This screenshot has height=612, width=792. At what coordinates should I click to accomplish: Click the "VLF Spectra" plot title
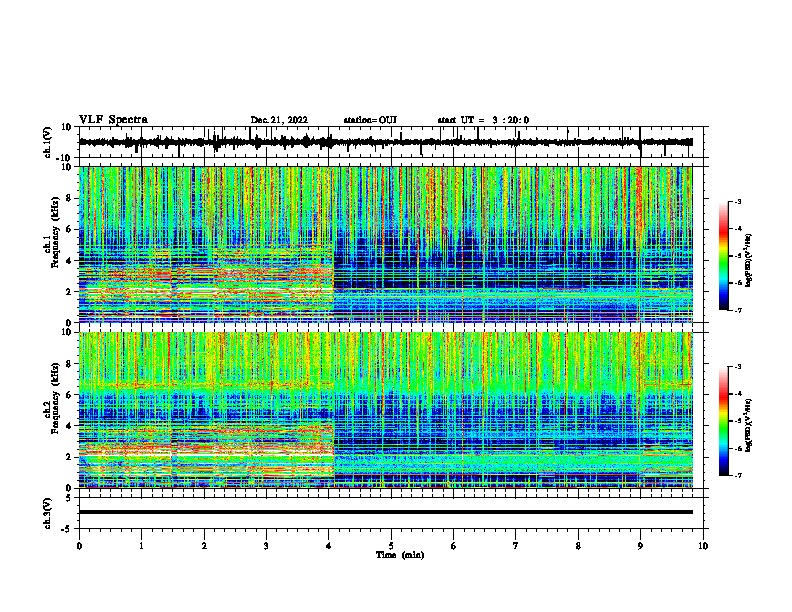(x=114, y=120)
